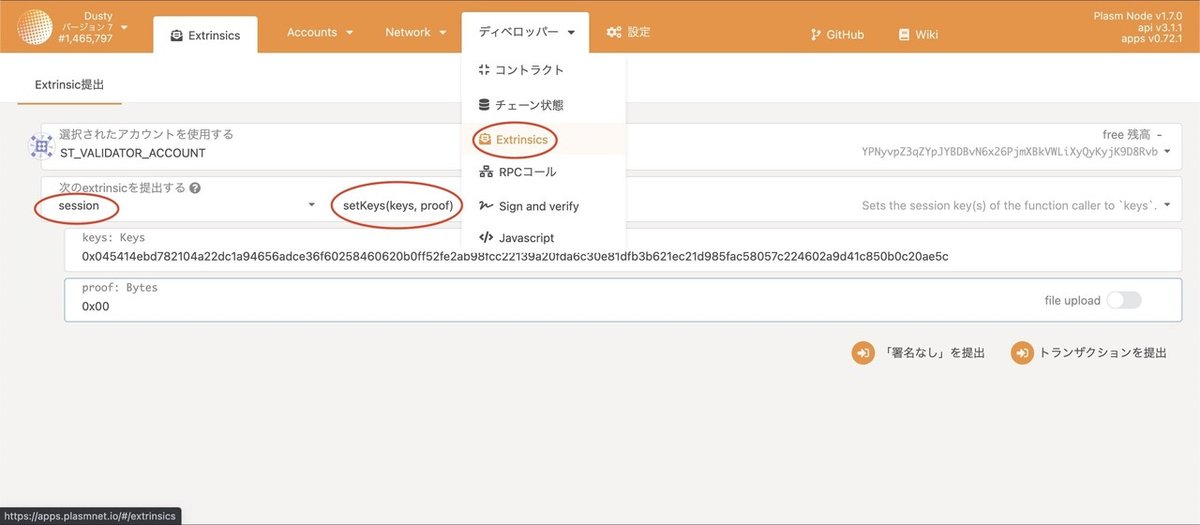
Task: Click the Javascript code icon
Action: 486,238
